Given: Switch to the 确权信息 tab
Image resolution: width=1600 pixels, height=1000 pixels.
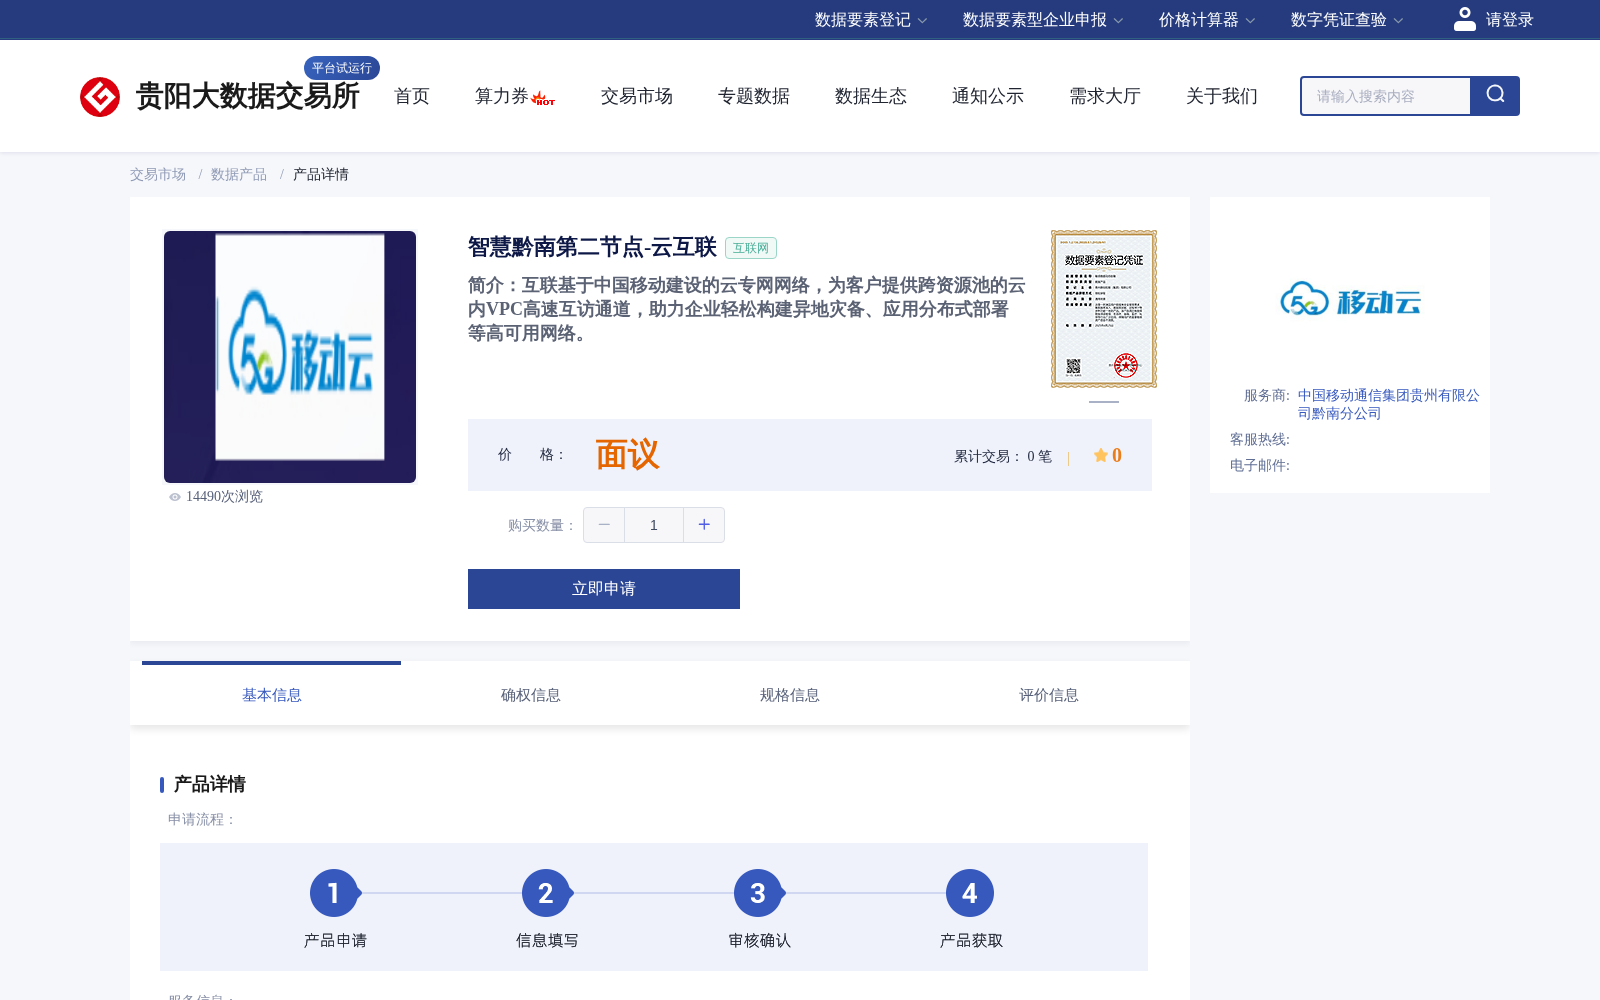Looking at the screenshot, I should [x=531, y=695].
